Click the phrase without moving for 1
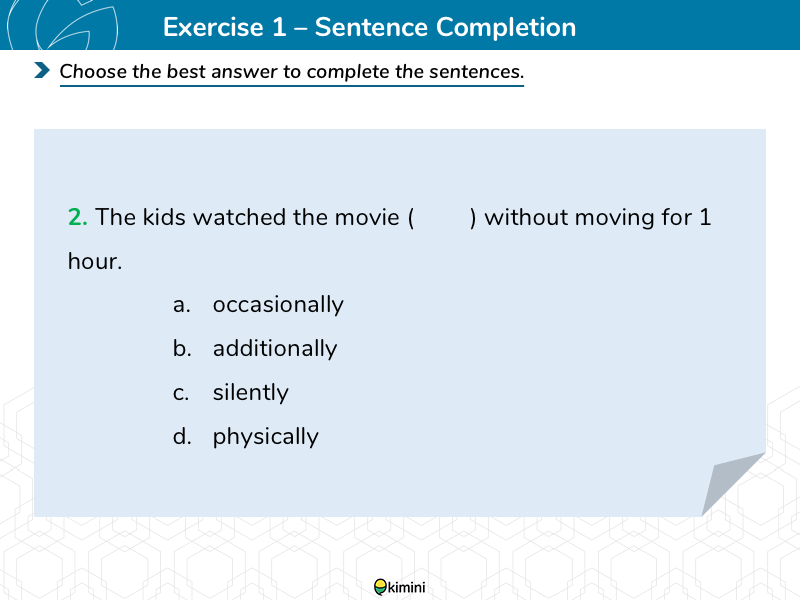 (597, 217)
